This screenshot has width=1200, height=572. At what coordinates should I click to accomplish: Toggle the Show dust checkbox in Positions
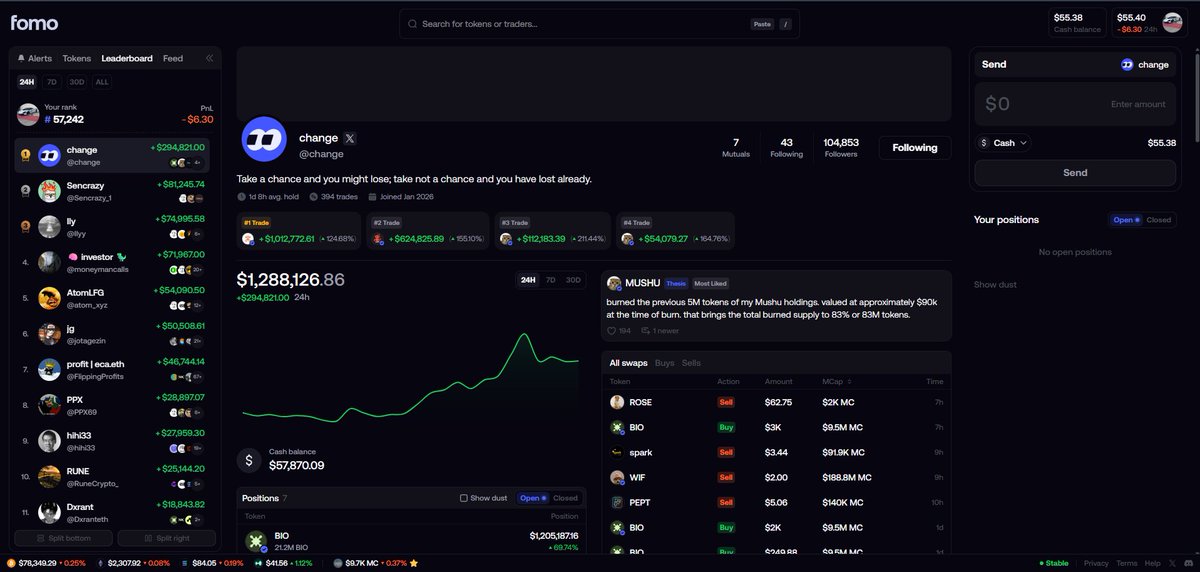coord(463,498)
